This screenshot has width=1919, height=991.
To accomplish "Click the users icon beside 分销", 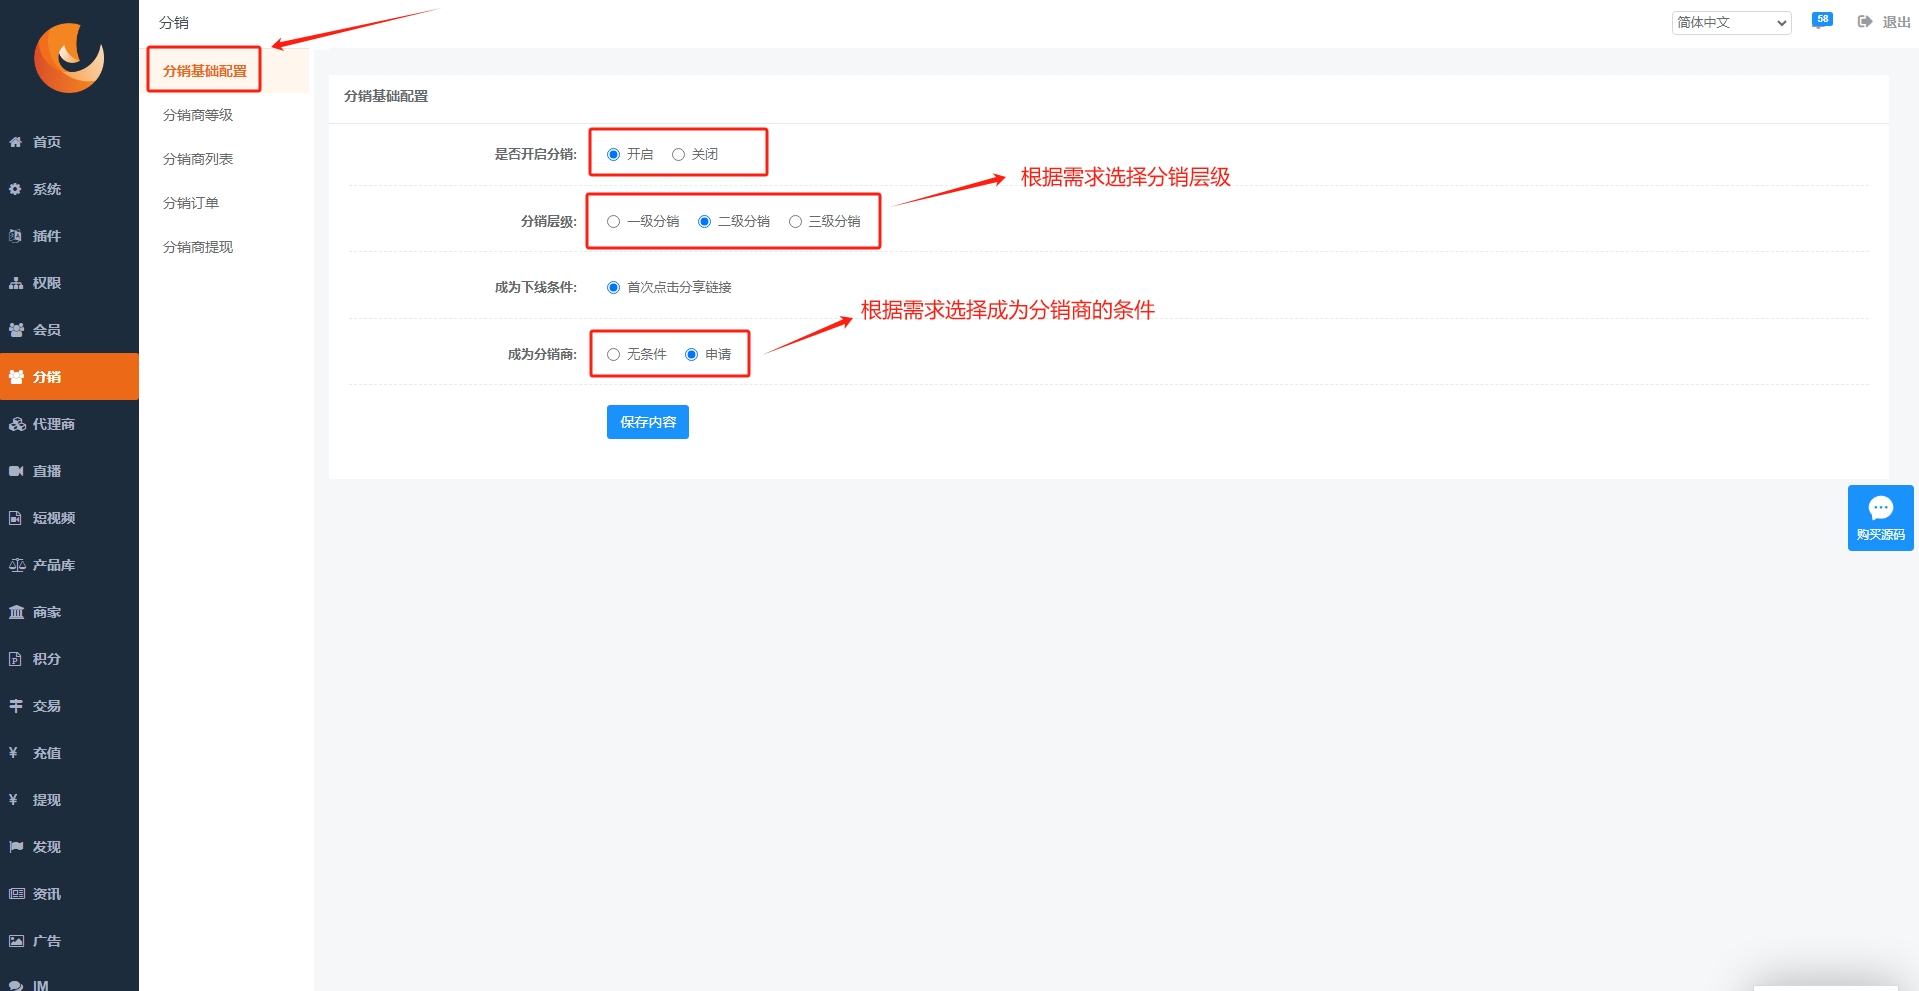I will pyautogui.click(x=16, y=377).
